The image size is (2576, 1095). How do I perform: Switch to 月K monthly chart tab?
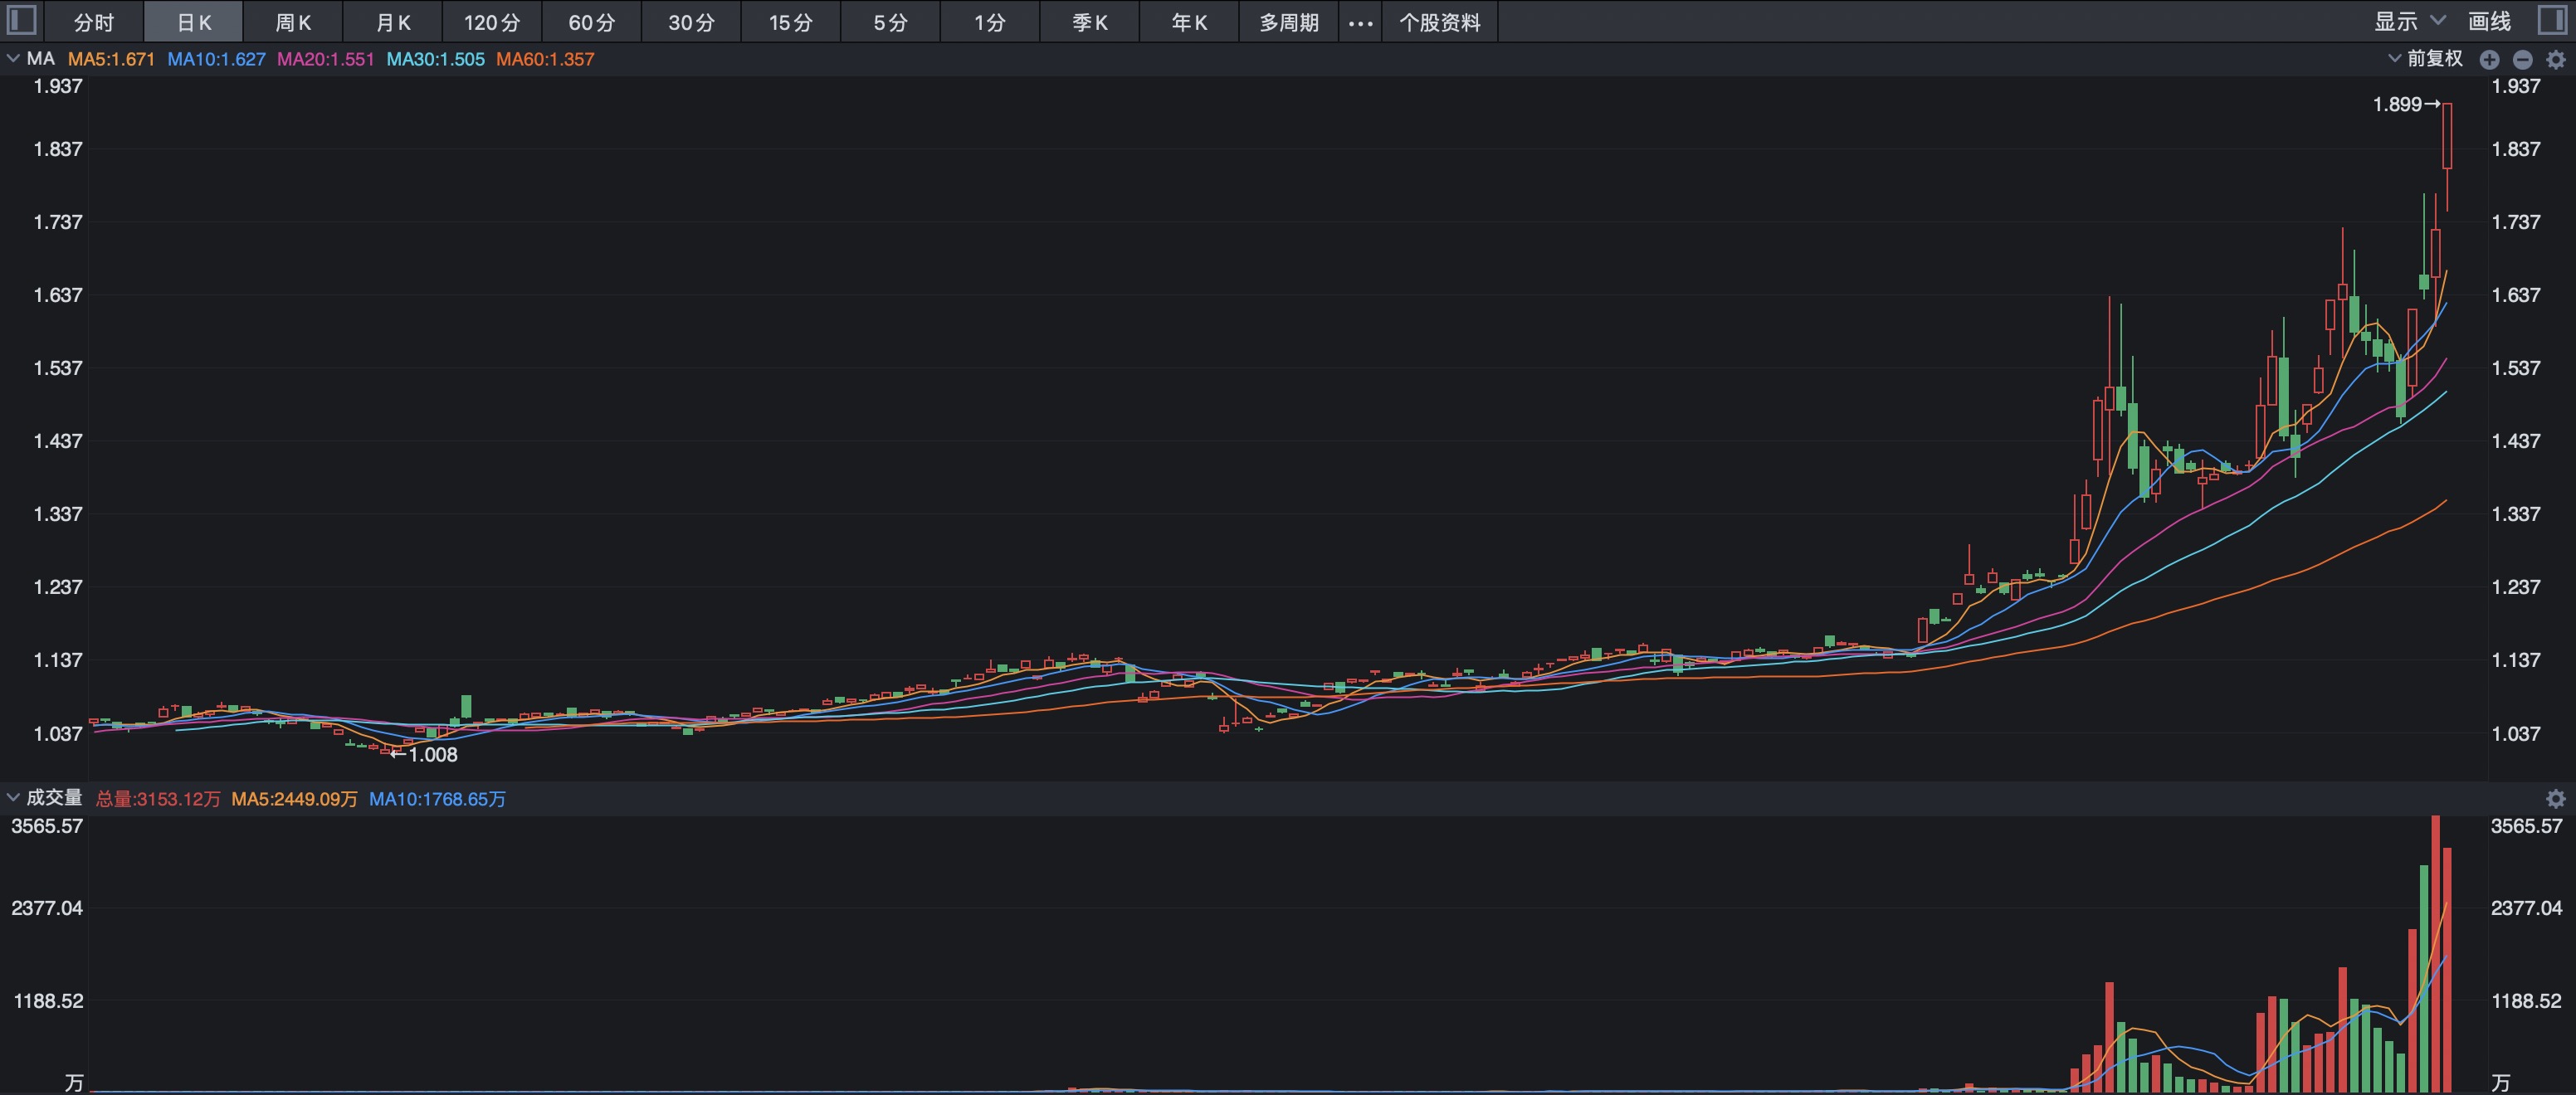click(393, 22)
